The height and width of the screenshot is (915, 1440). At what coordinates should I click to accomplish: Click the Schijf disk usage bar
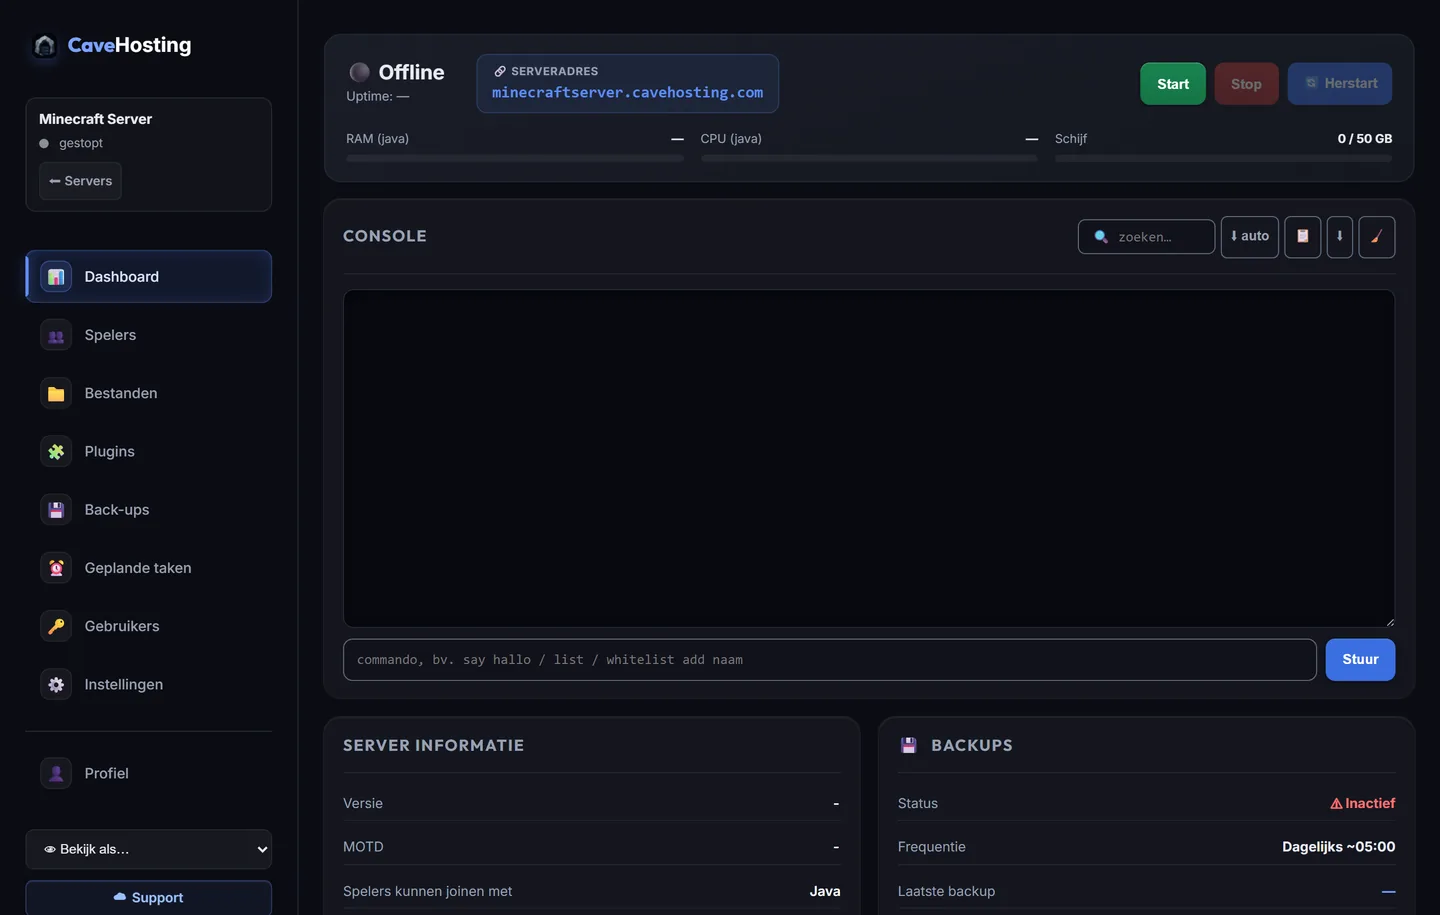[x=1223, y=158]
